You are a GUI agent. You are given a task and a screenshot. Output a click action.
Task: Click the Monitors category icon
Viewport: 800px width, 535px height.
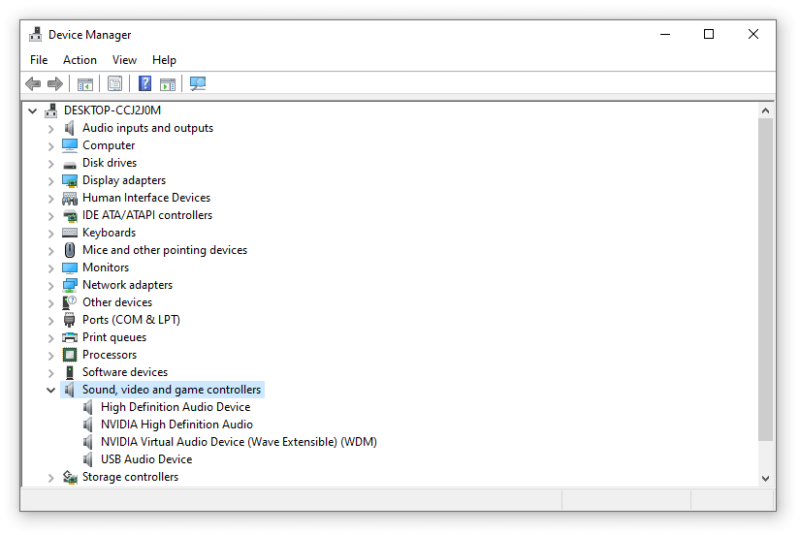69,268
